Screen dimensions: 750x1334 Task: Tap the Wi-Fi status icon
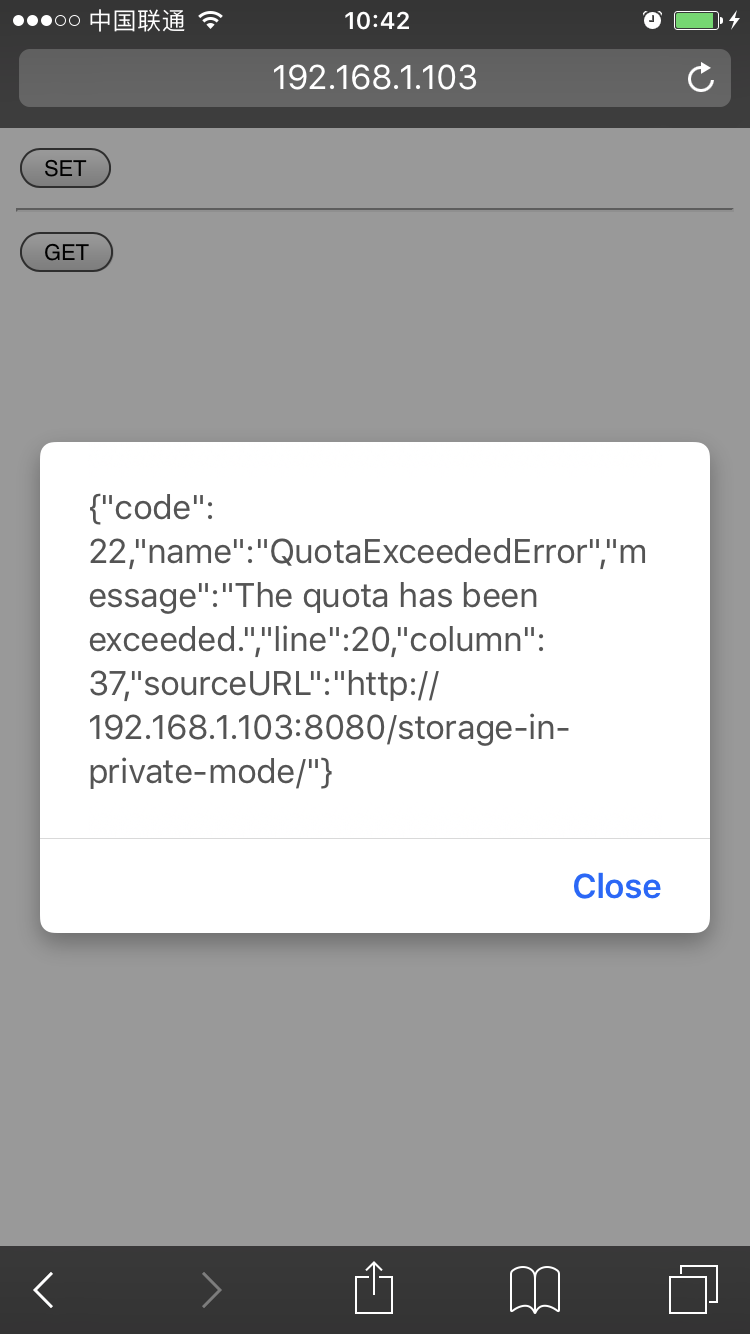[x=210, y=20]
